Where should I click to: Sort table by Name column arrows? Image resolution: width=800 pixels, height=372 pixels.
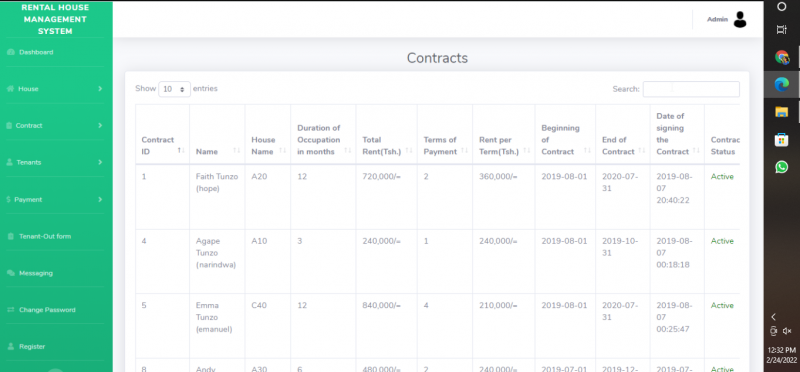click(x=237, y=151)
